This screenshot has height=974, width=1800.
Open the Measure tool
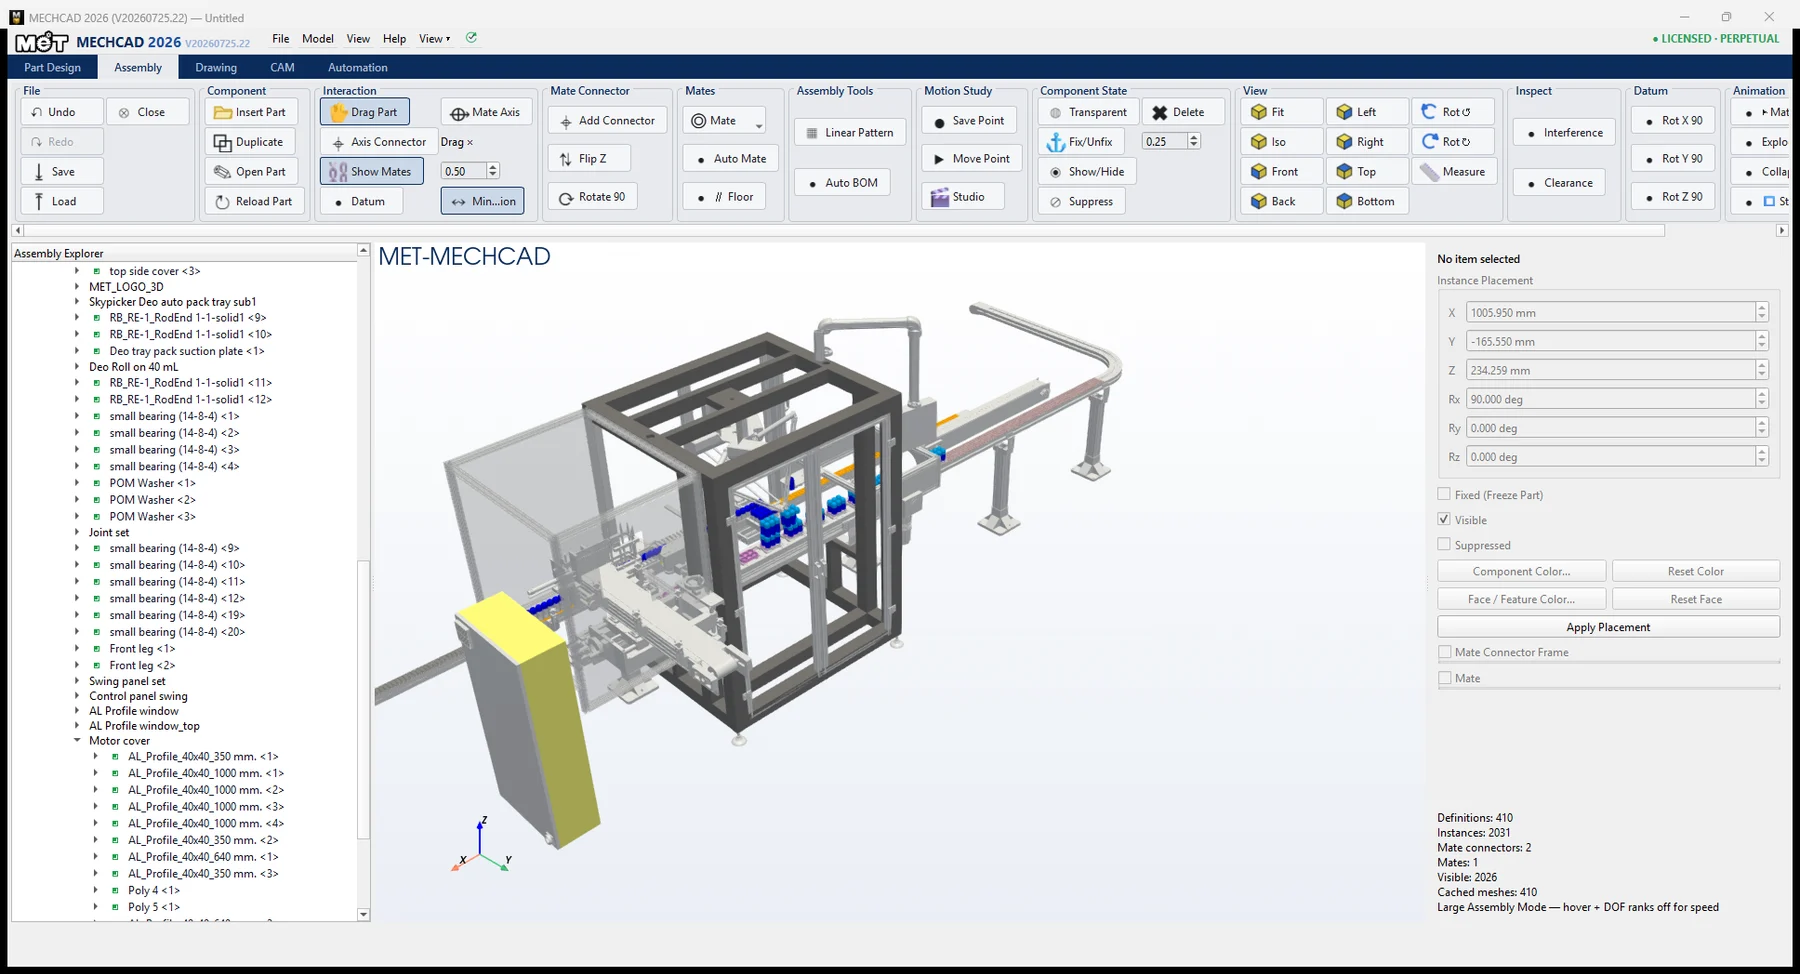coord(1455,172)
